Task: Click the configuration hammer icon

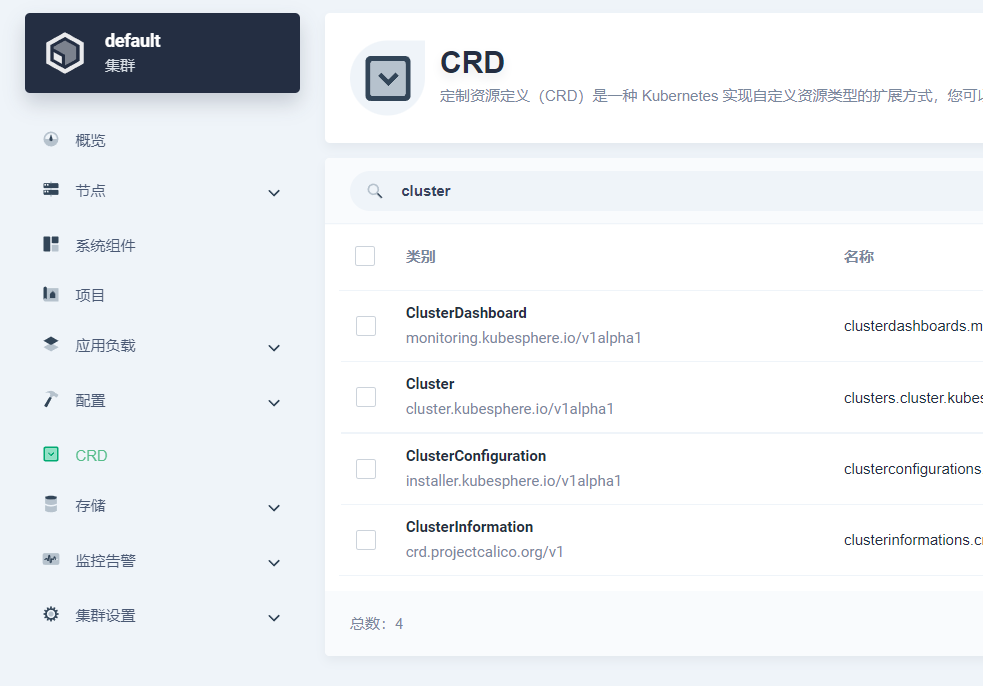Action: [x=51, y=399]
